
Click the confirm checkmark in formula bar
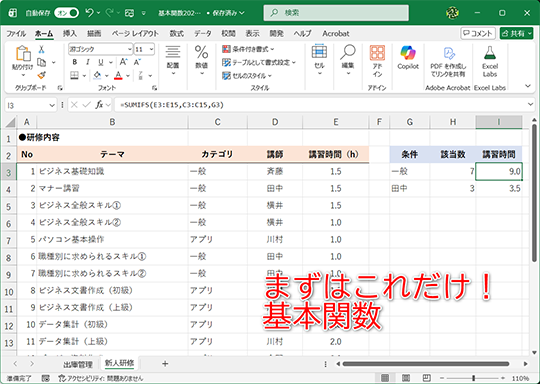[x=86, y=105]
